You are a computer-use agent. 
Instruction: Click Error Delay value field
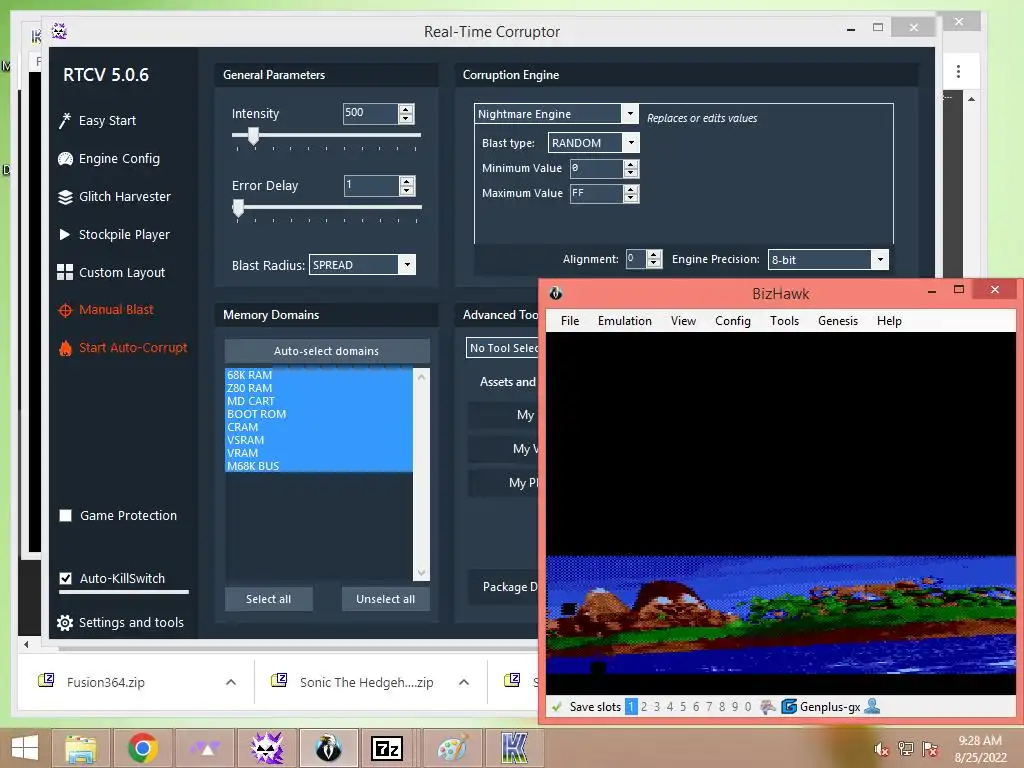[371, 185]
